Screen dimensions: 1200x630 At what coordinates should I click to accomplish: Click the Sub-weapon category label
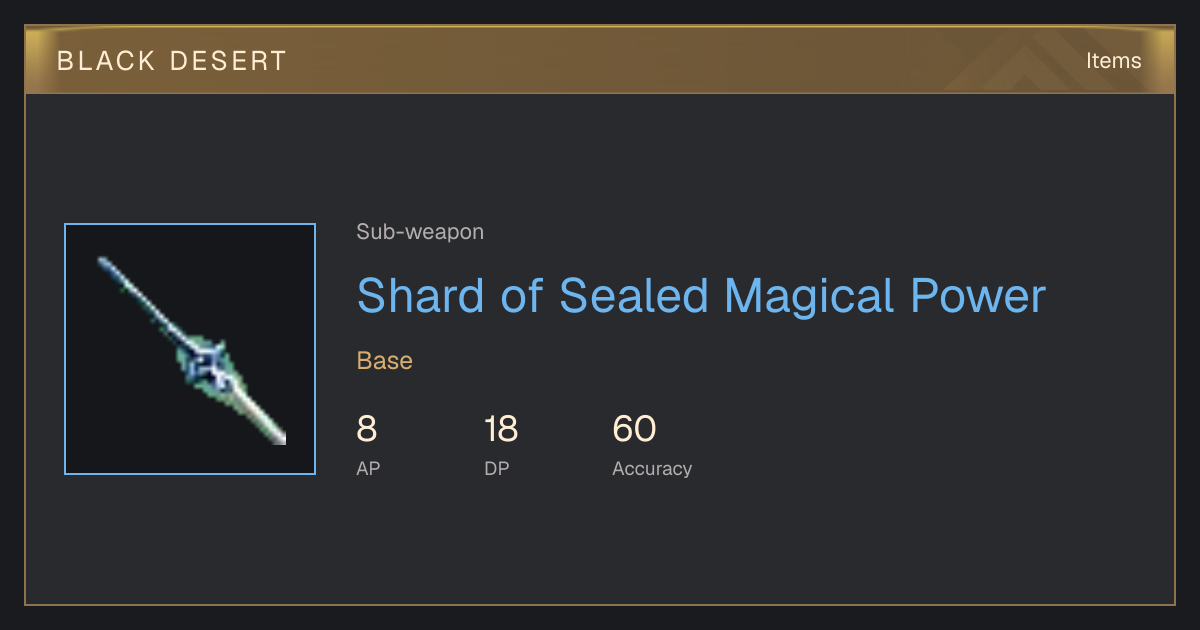pos(420,232)
